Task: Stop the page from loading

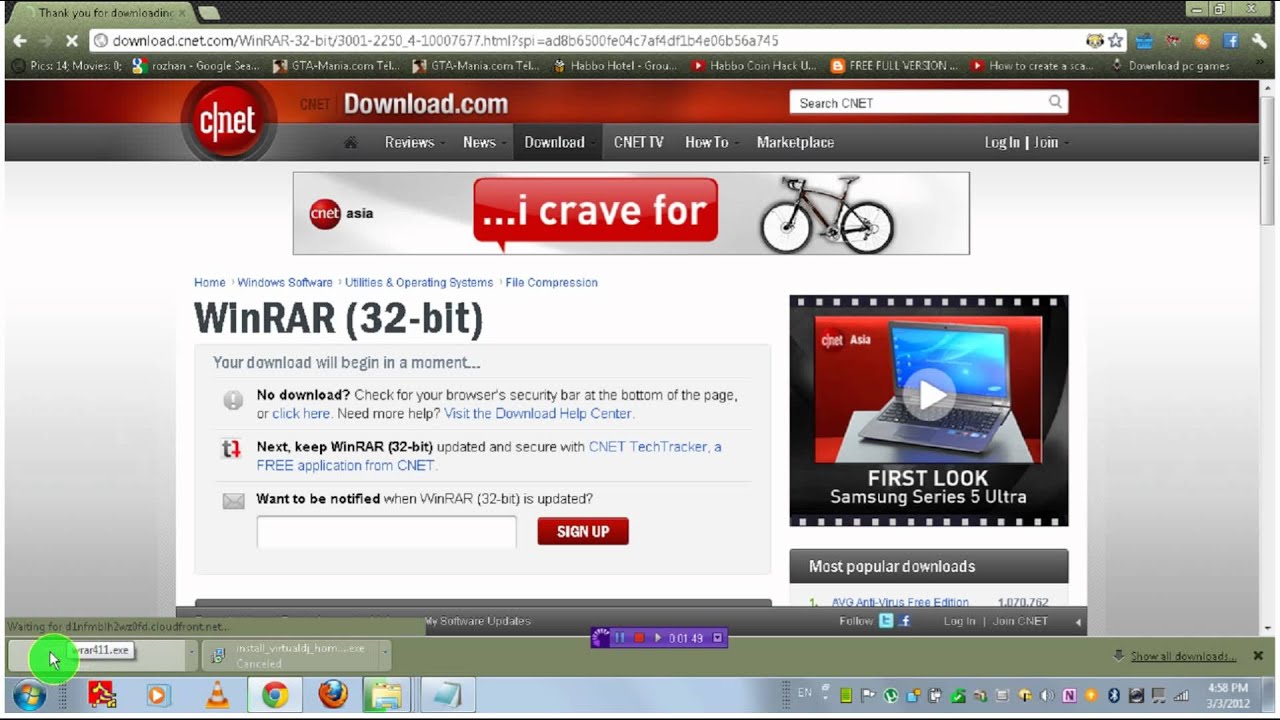Action: coord(72,41)
